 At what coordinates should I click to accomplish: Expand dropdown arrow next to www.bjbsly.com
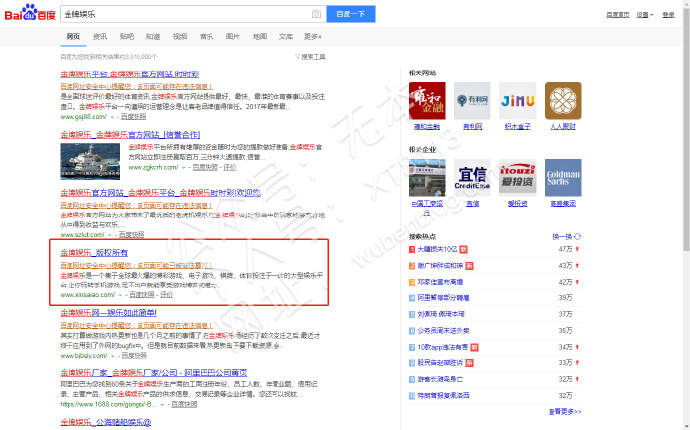(x=113, y=356)
